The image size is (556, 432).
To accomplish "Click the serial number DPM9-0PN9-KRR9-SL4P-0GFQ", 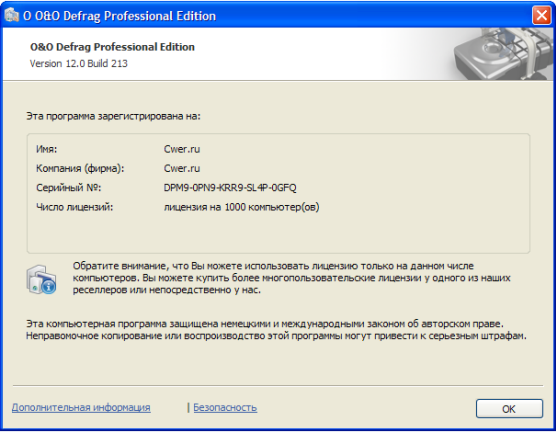I will 230,188.
